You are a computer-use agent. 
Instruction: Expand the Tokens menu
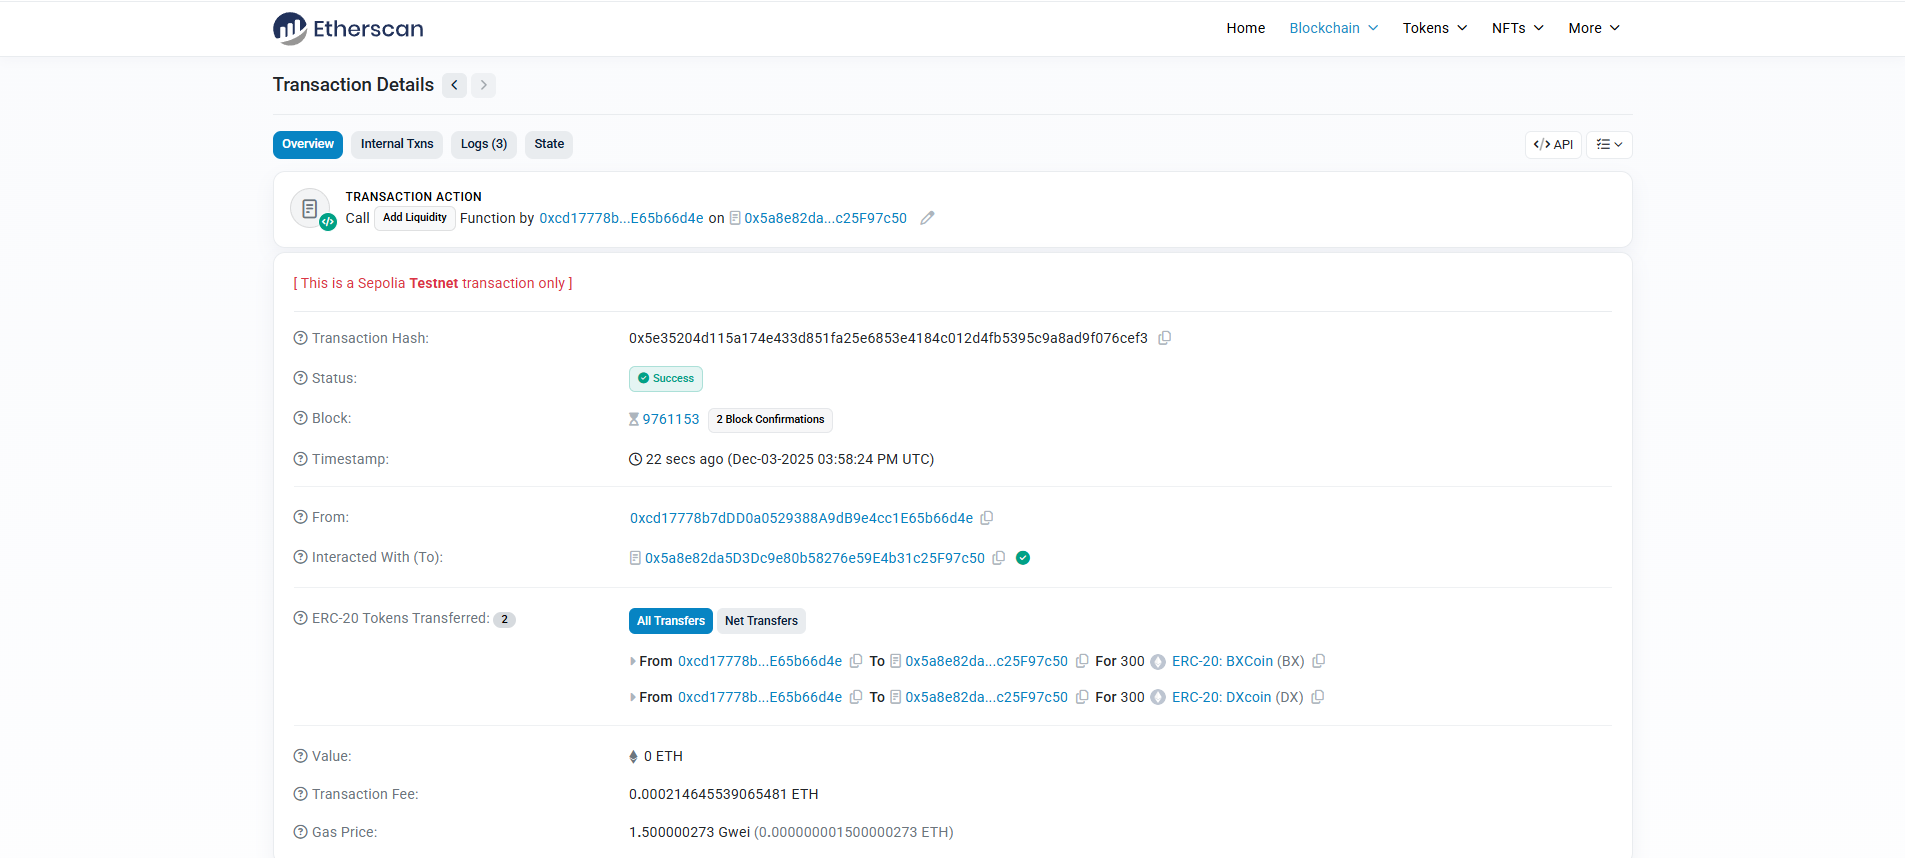tap(1434, 28)
